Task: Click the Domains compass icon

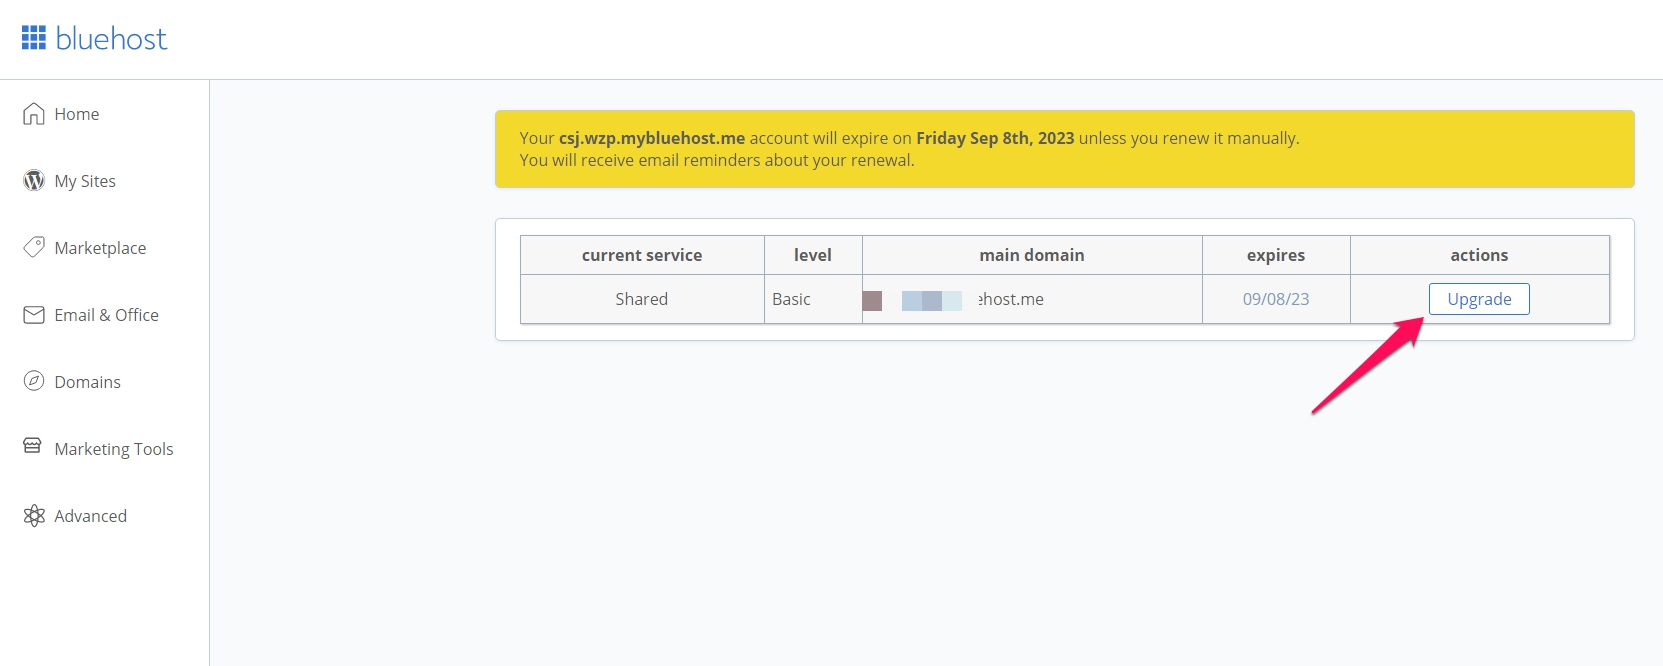Action: pyautogui.click(x=34, y=381)
